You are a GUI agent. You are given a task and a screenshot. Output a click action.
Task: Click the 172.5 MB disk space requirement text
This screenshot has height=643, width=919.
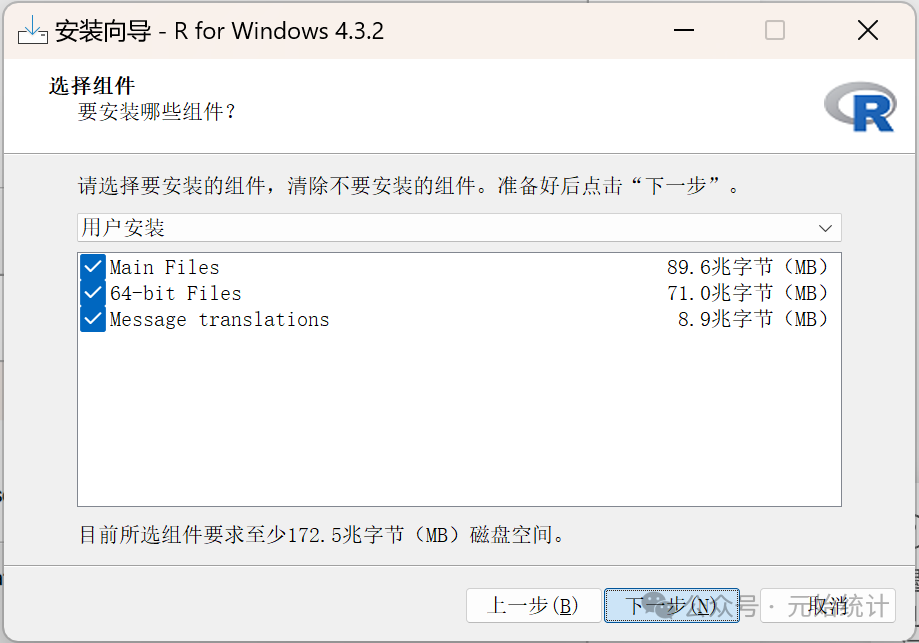(322, 535)
